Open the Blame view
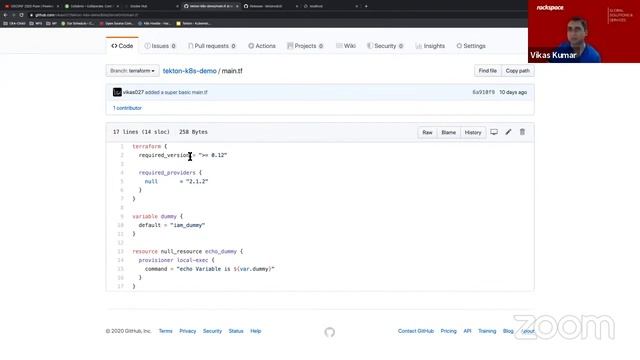 (x=448, y=133)
